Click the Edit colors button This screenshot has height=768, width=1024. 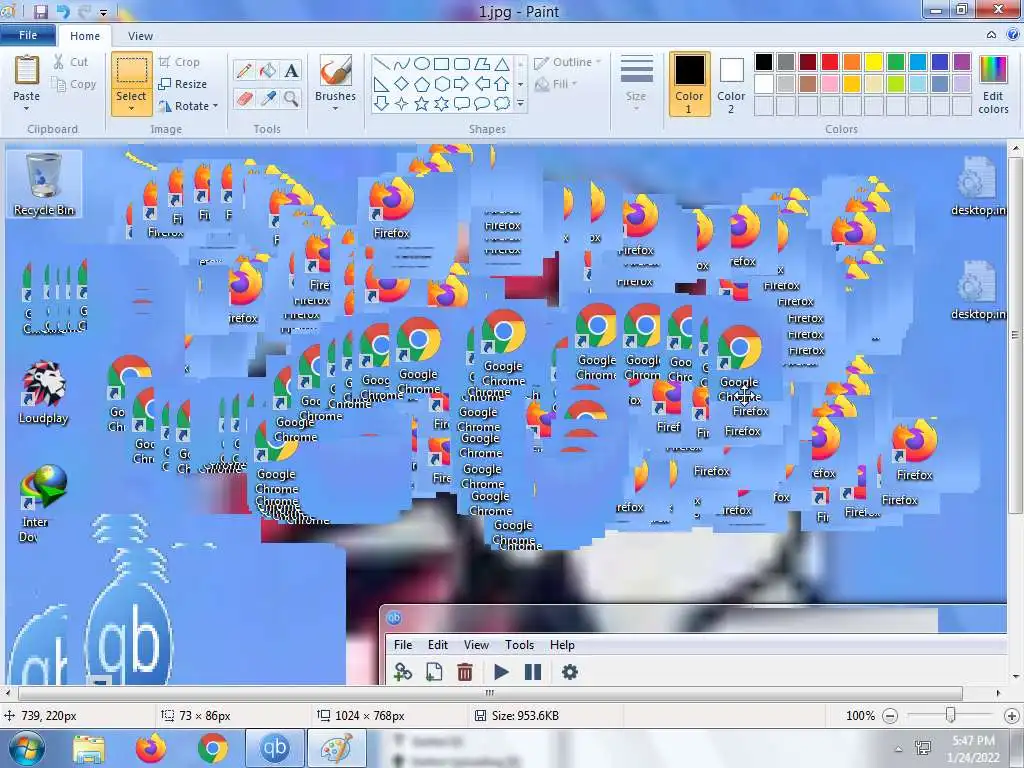click(993, 85)
